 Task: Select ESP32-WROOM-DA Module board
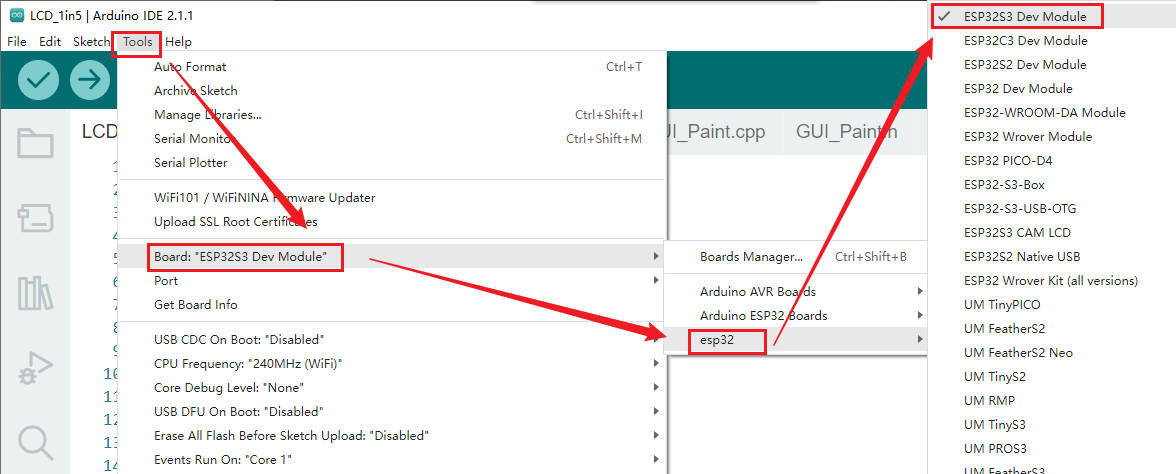click(1052, 112)
